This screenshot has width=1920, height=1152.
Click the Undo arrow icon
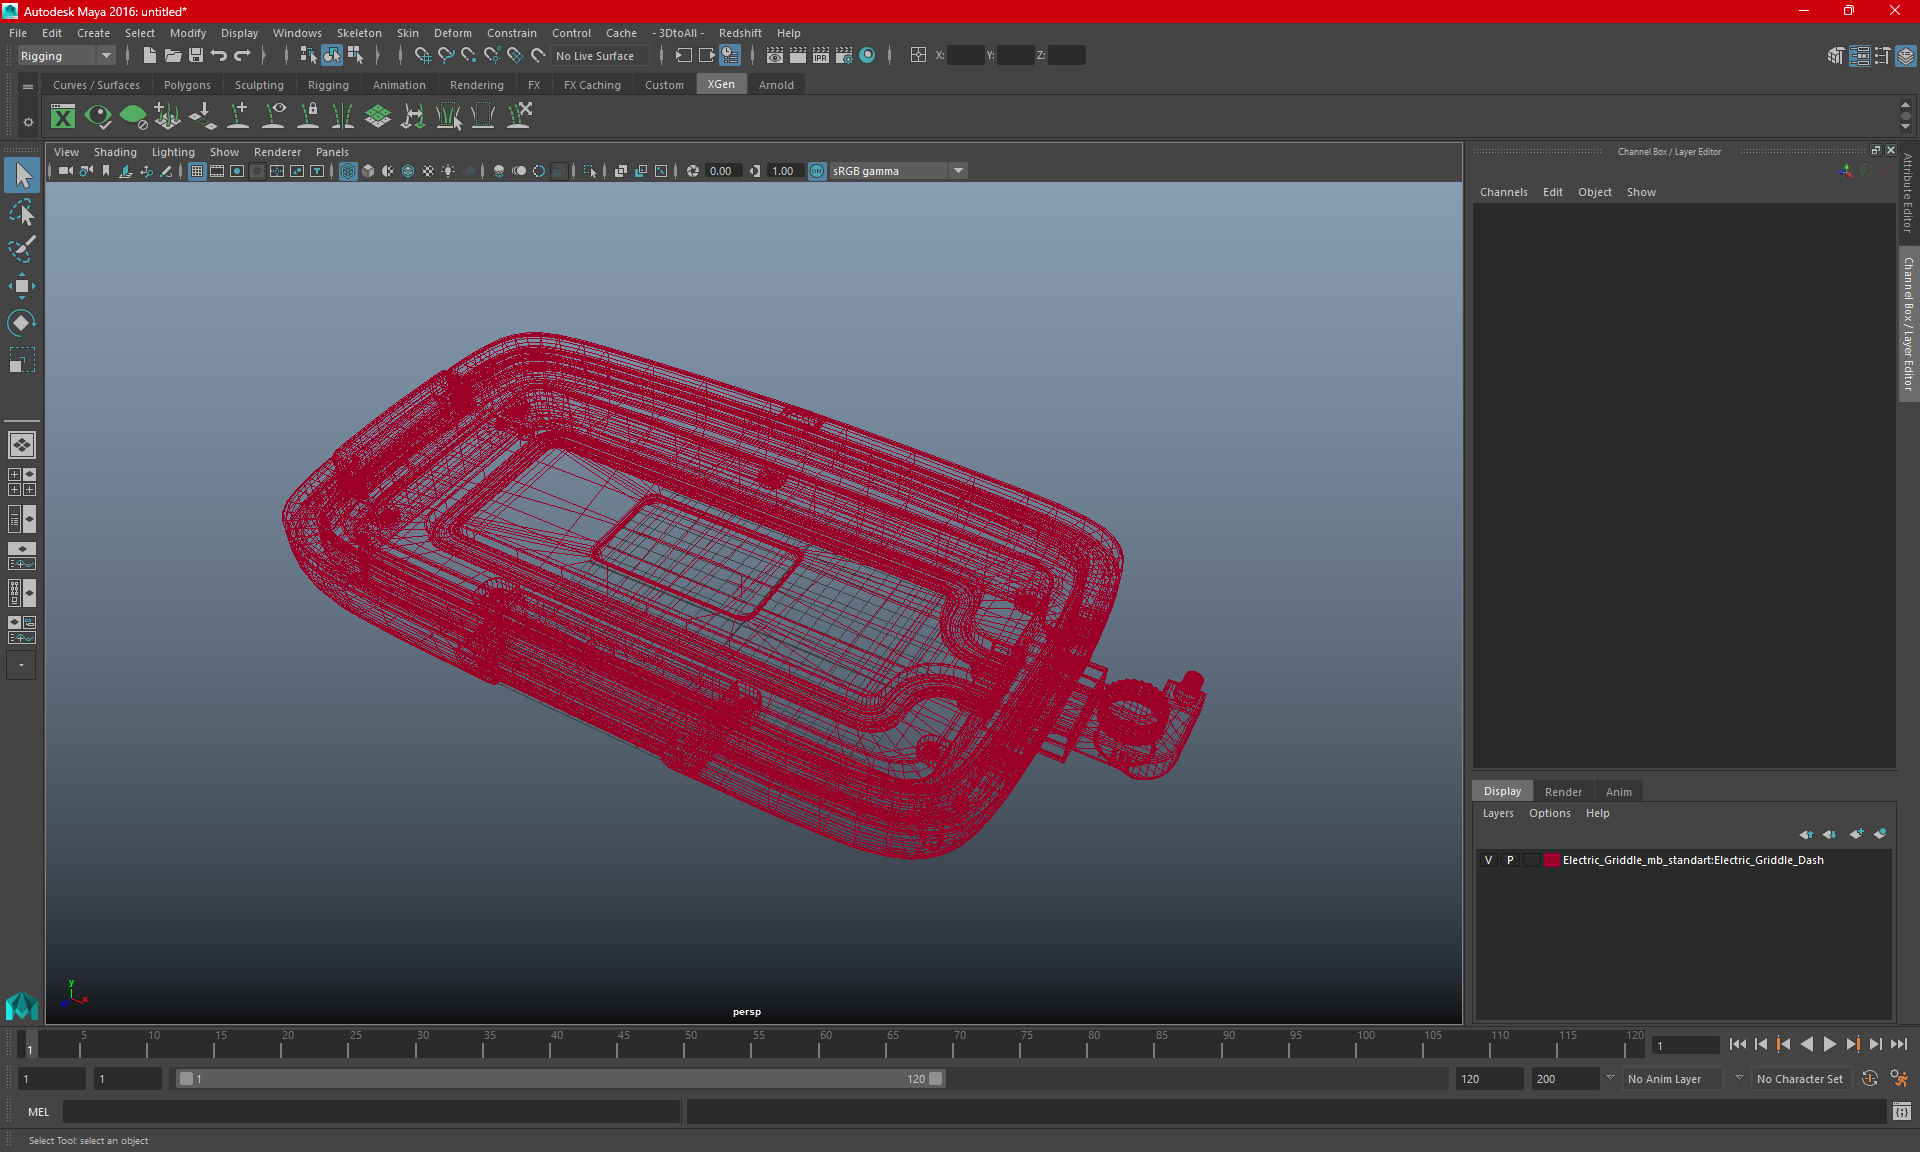tap(218, 56)
